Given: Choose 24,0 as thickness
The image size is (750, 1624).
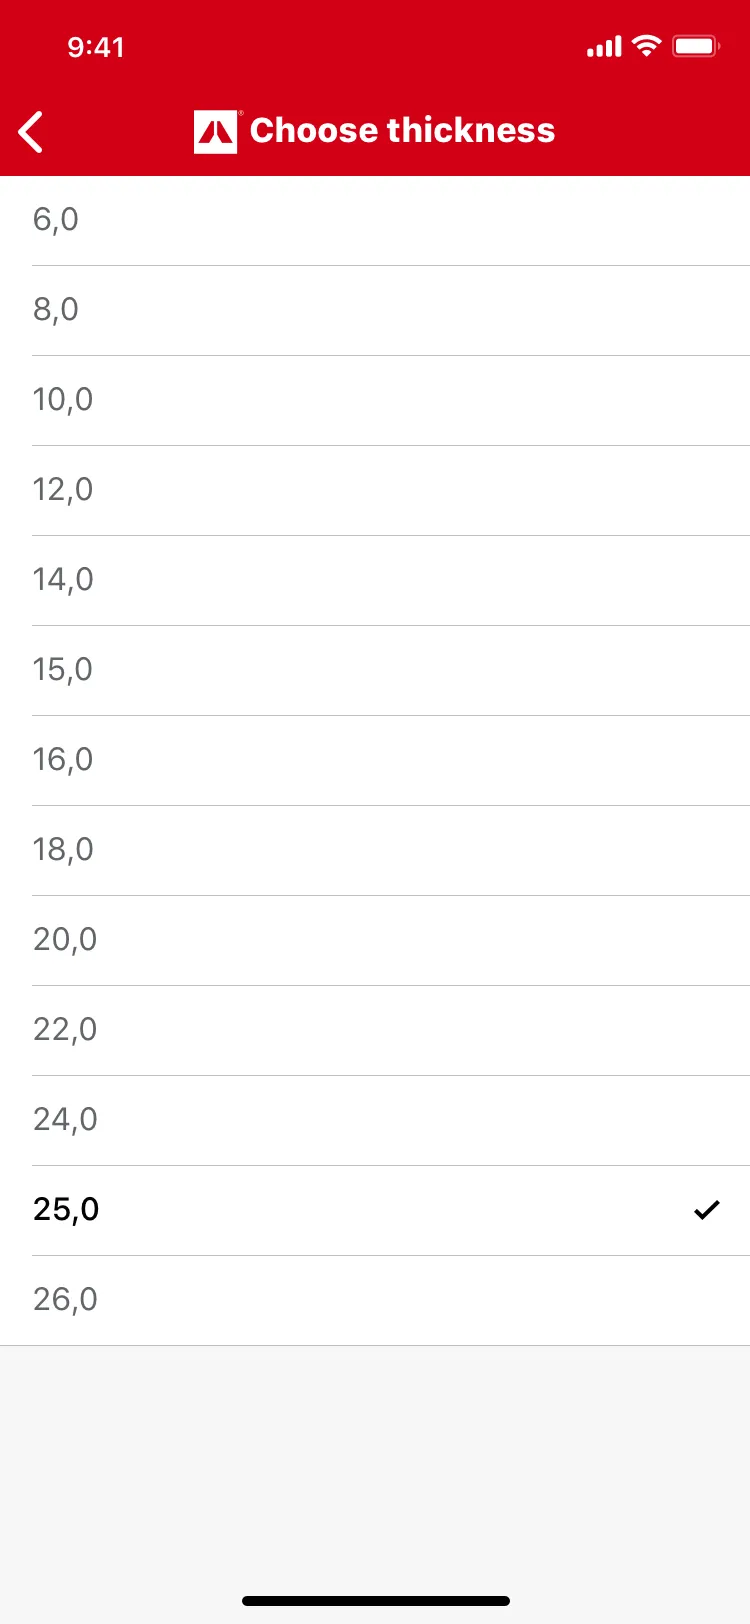Looking at the screenshot, I should point(375,1120).
